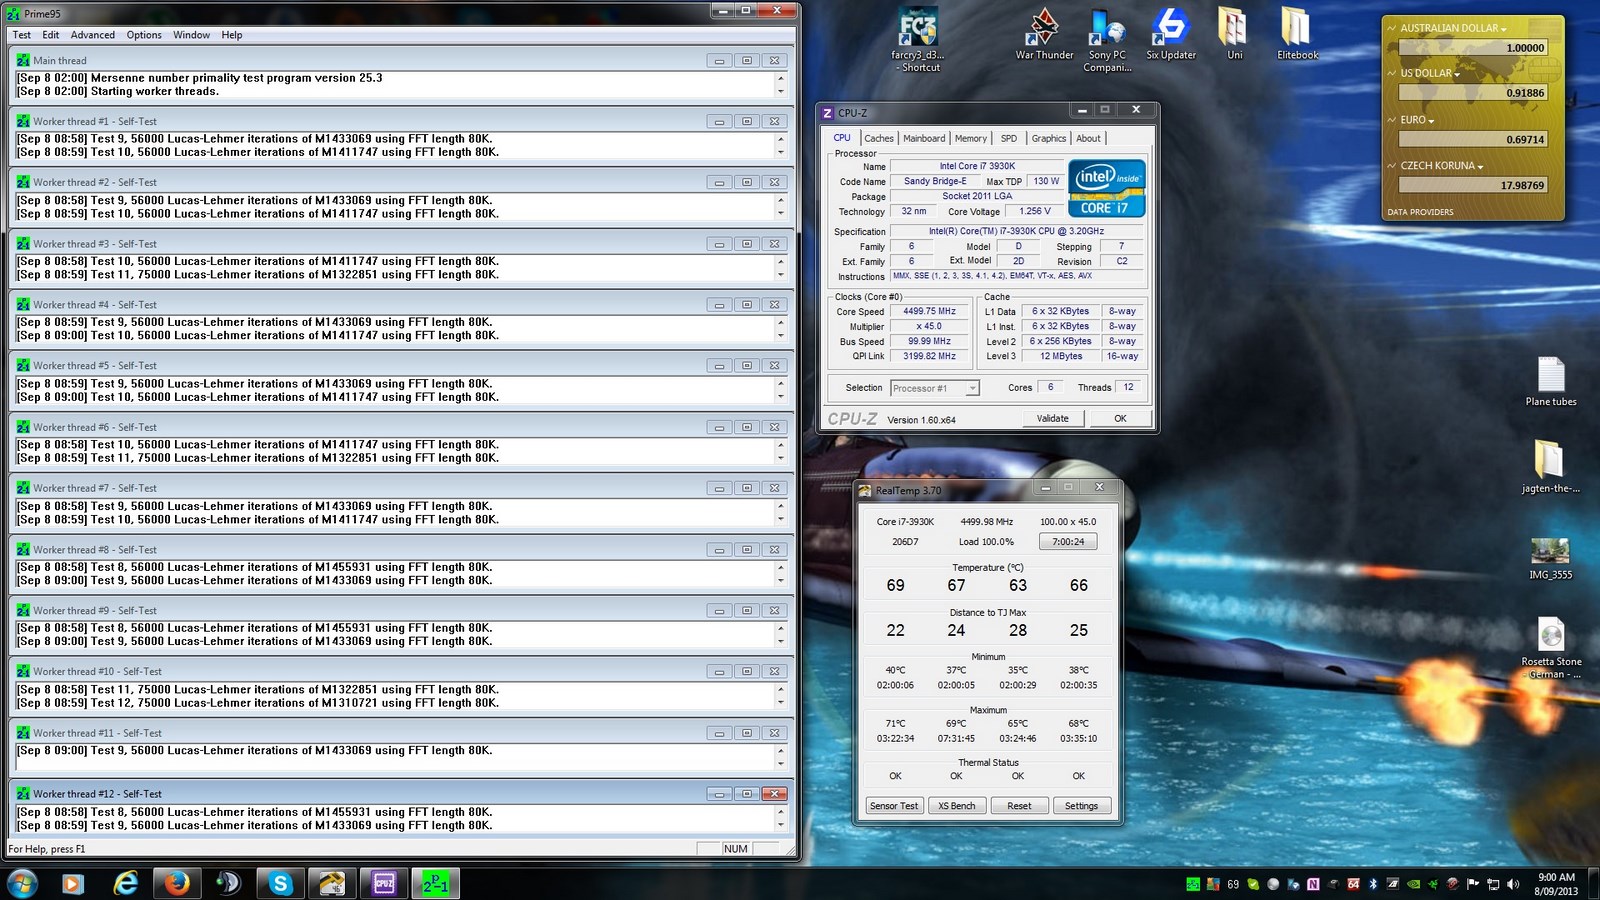
Task: Open the Window menu in Prime95
Action: click(191, 35)
